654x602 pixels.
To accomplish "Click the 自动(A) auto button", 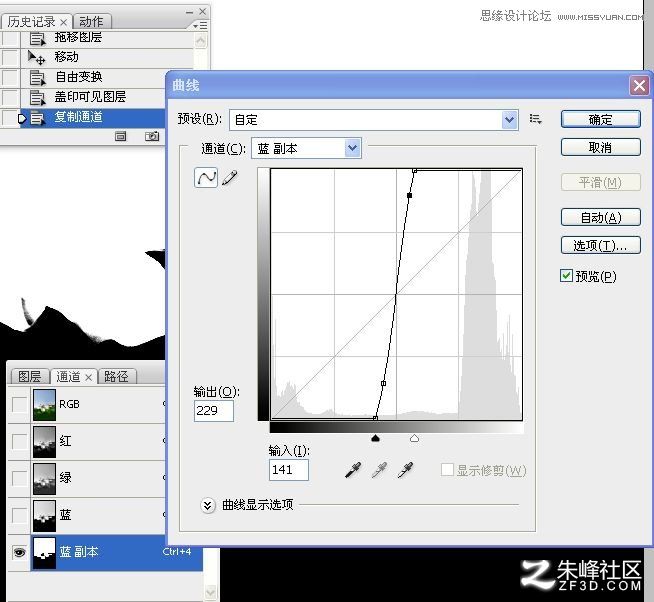I will (601, 217).
